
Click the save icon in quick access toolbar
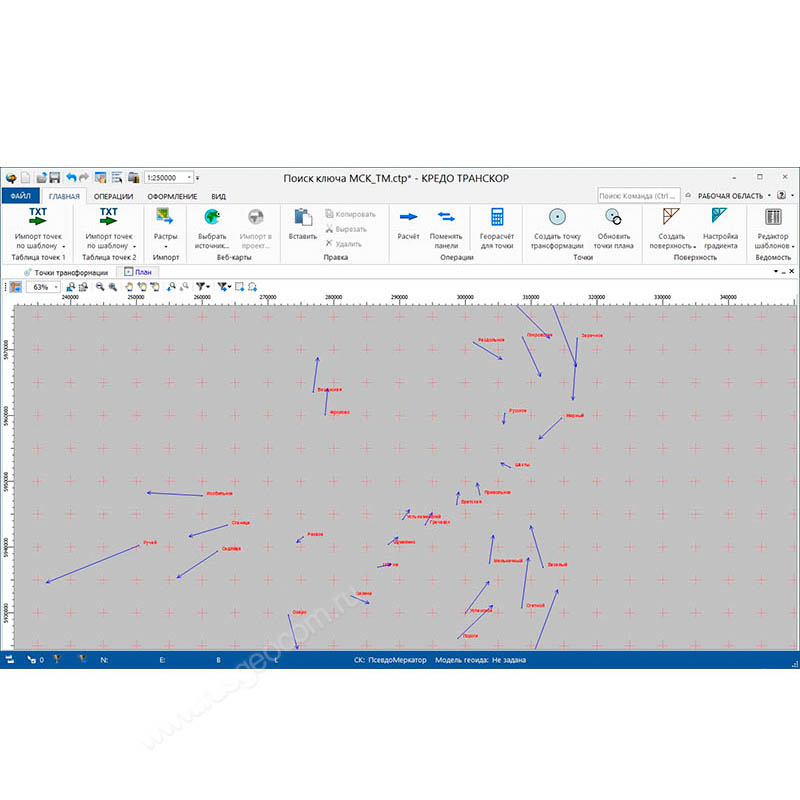point(55,177)
